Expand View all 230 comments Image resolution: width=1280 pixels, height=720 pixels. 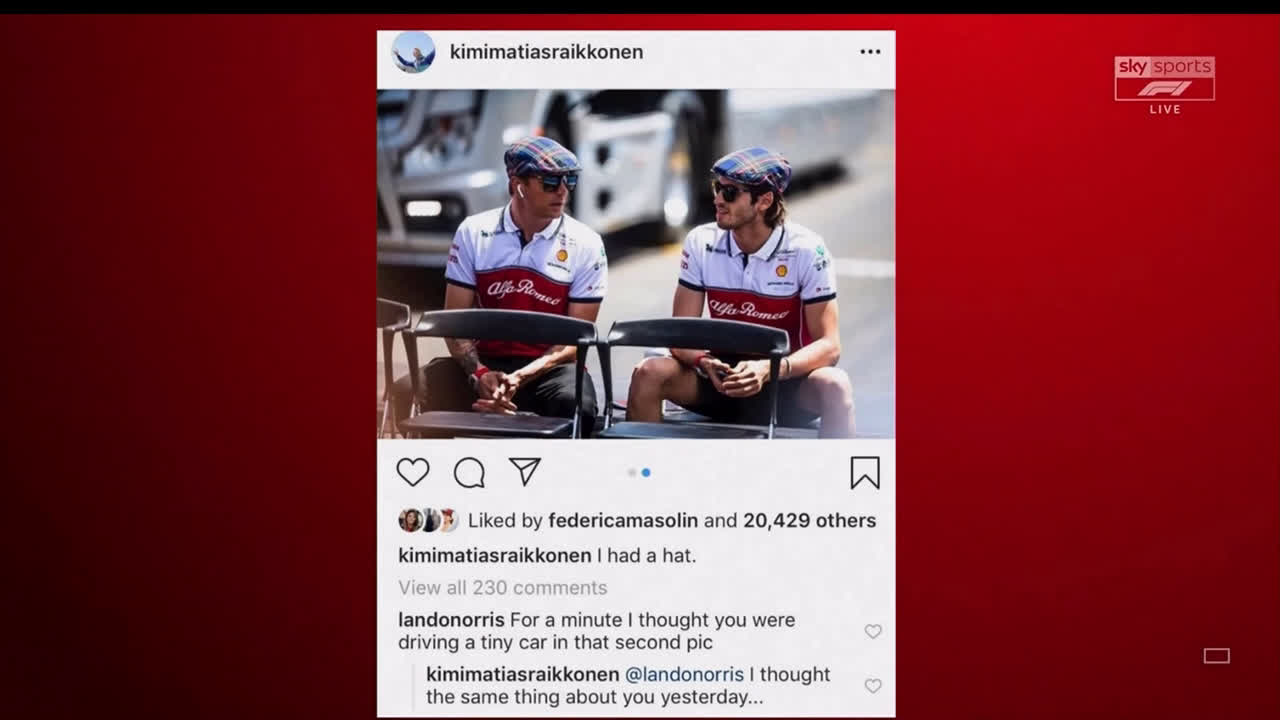click(503, 588)
